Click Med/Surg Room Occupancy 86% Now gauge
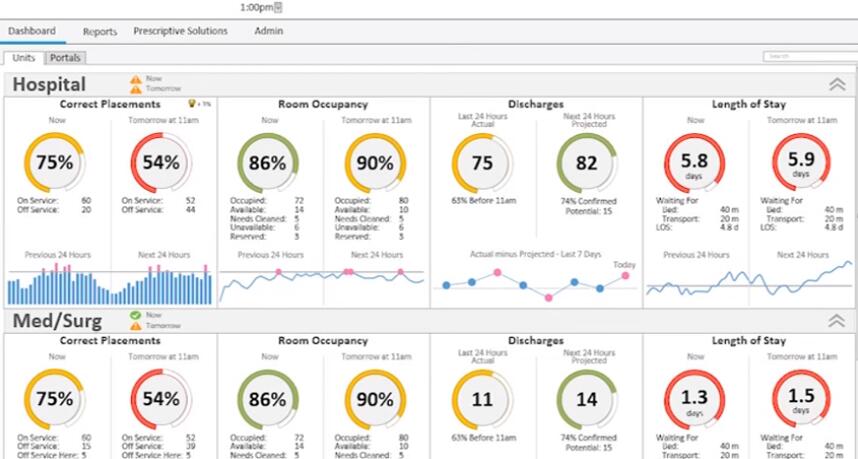Image resolution: width=858 pixels, height=459 pixels. 268,399
